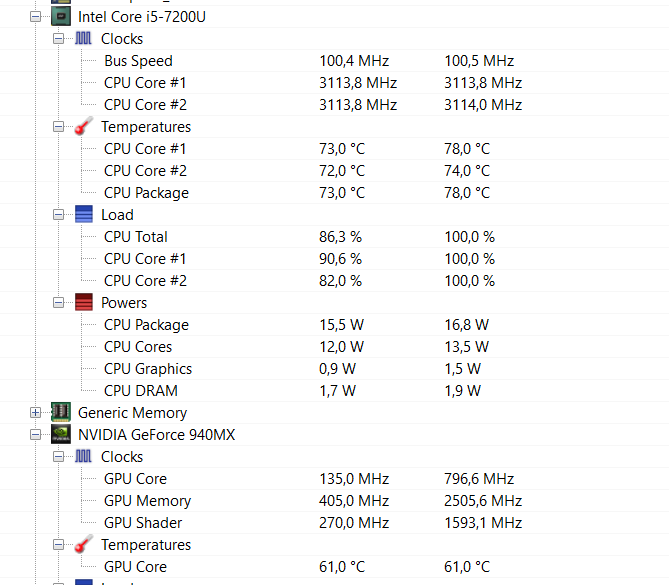Select the CPU Total load row
669x585 pixels.
pyautogui.click(x=136, y=237)
